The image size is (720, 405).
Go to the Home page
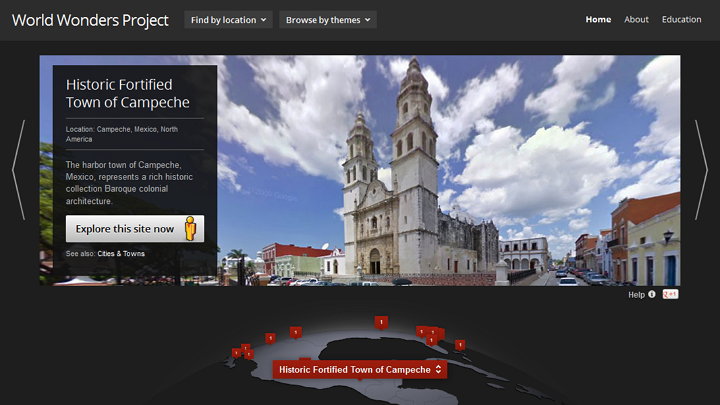(598, 19)
